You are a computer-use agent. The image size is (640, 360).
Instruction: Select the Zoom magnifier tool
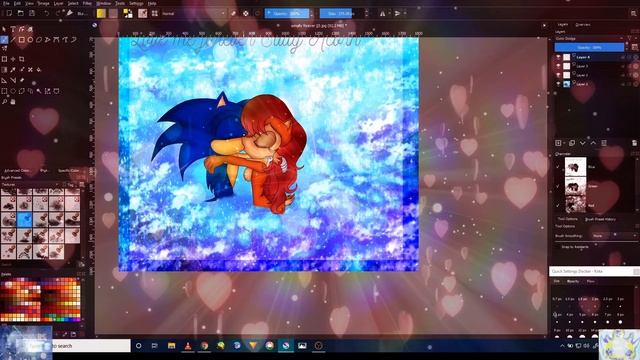point(4,101)
